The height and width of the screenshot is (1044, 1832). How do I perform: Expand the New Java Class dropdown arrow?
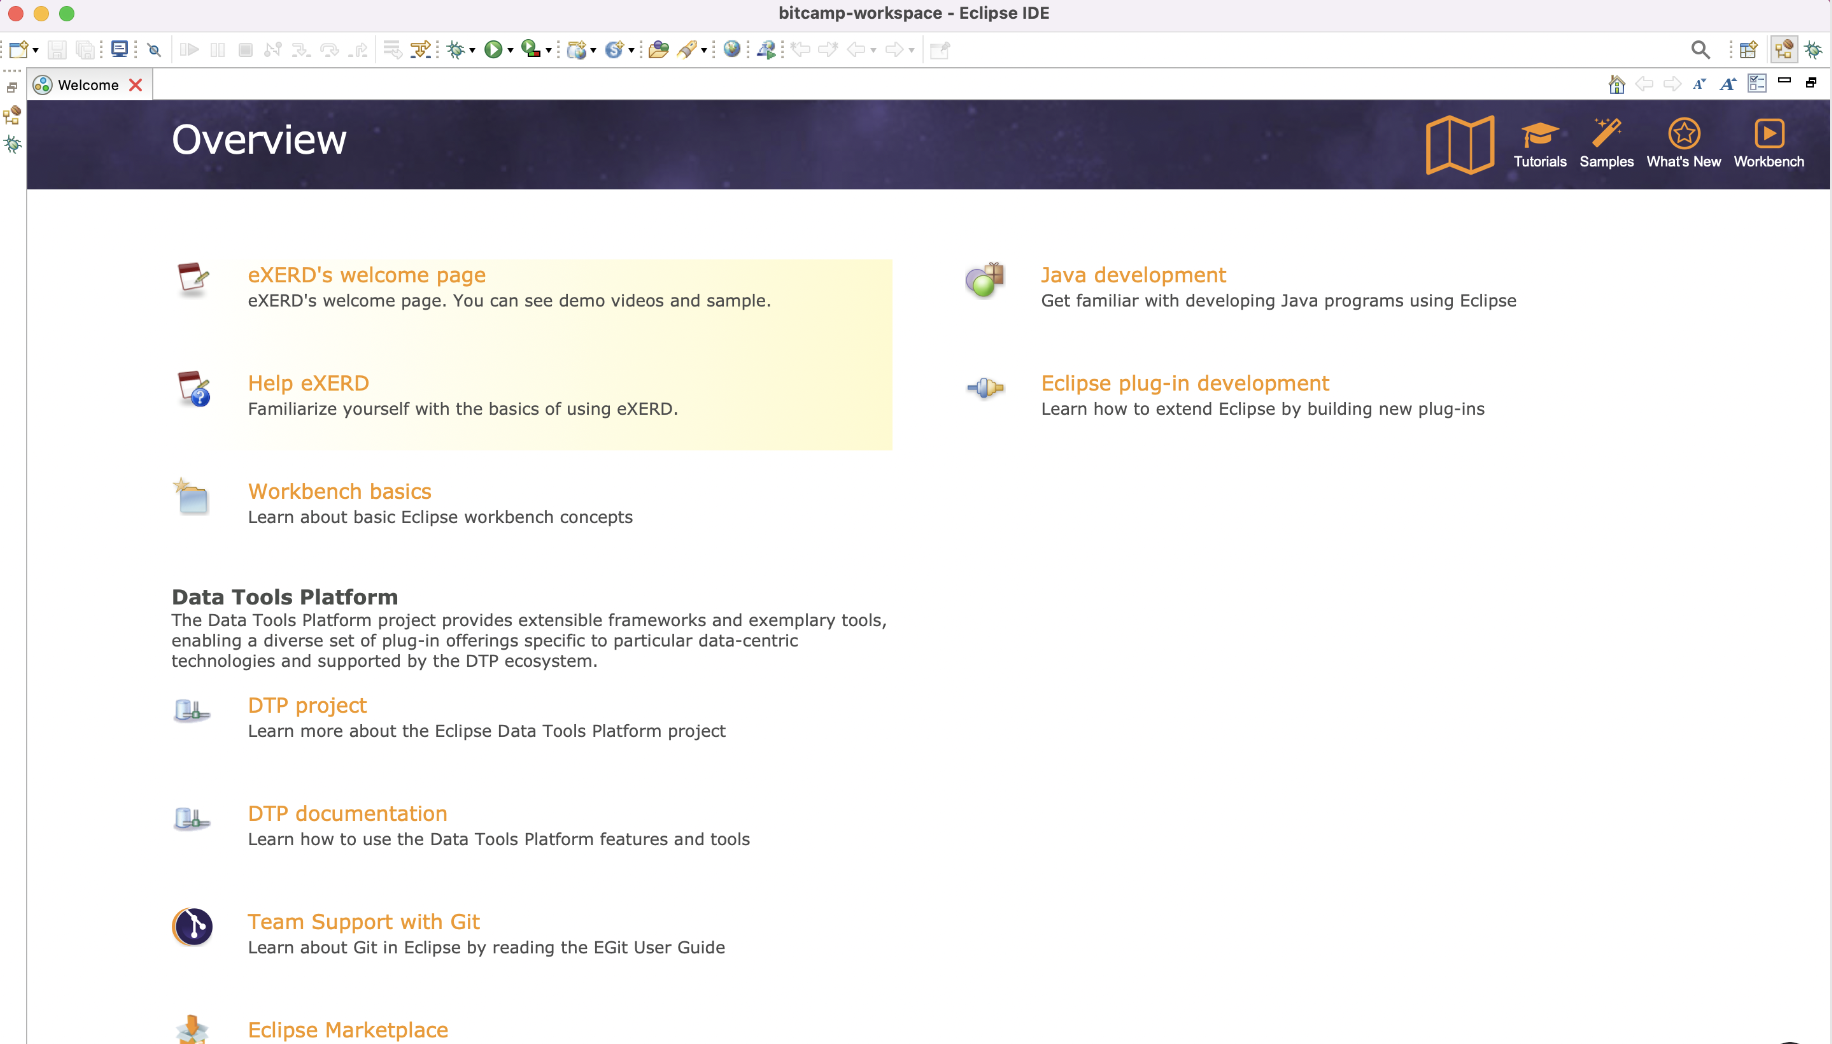tap(631, 50)
